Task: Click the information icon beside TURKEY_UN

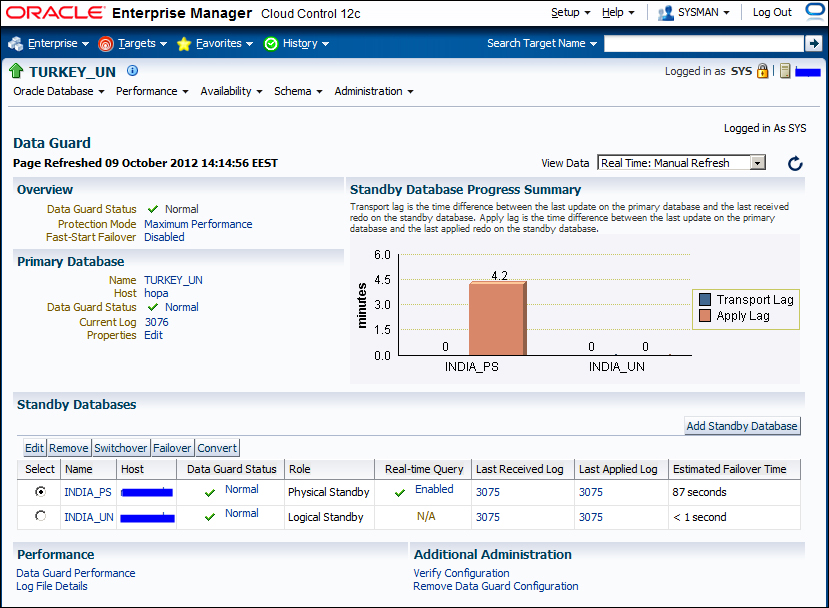Action: 133,71
